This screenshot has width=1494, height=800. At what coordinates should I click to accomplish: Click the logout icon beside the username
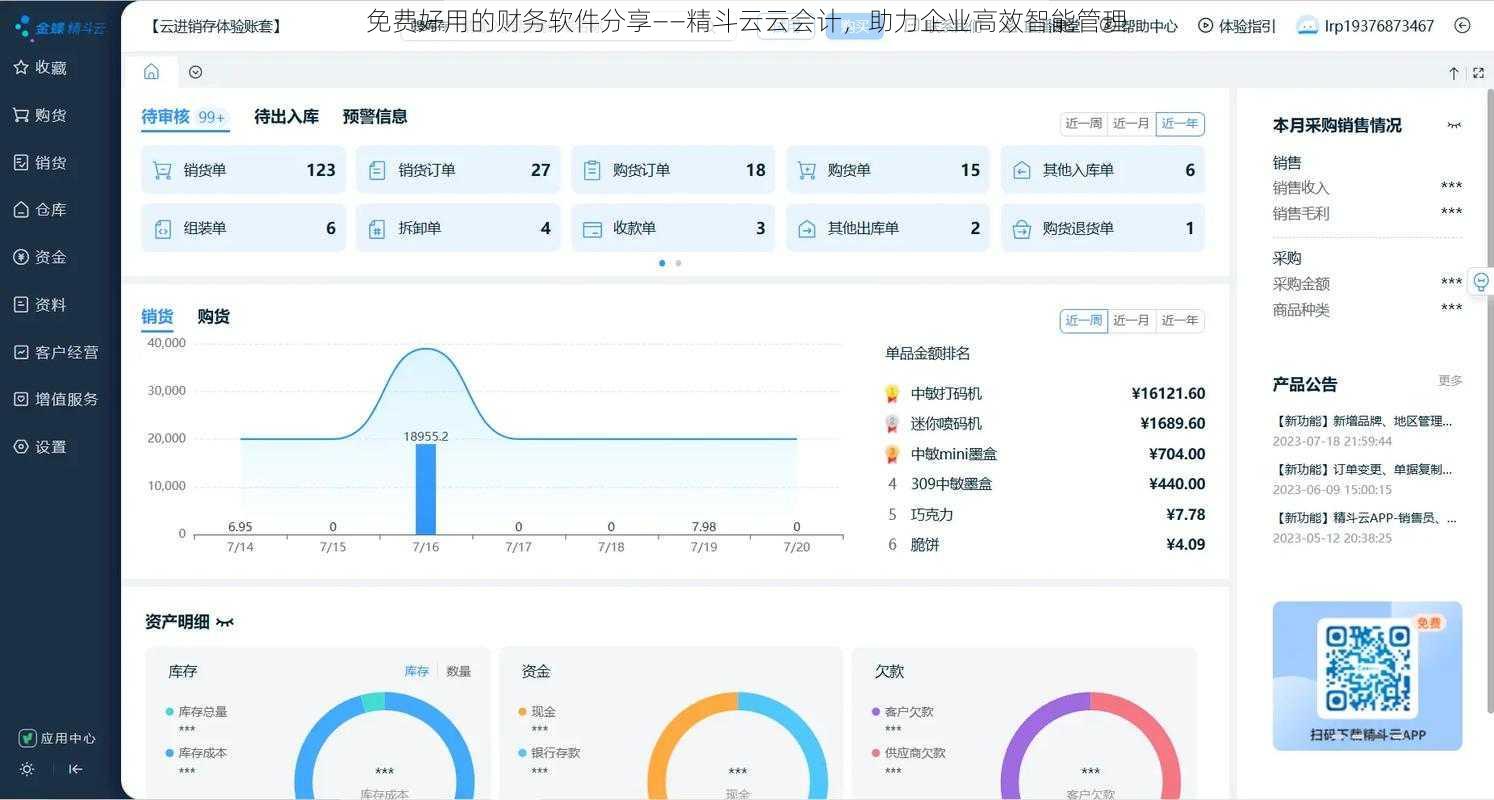tap(1462, 26)
